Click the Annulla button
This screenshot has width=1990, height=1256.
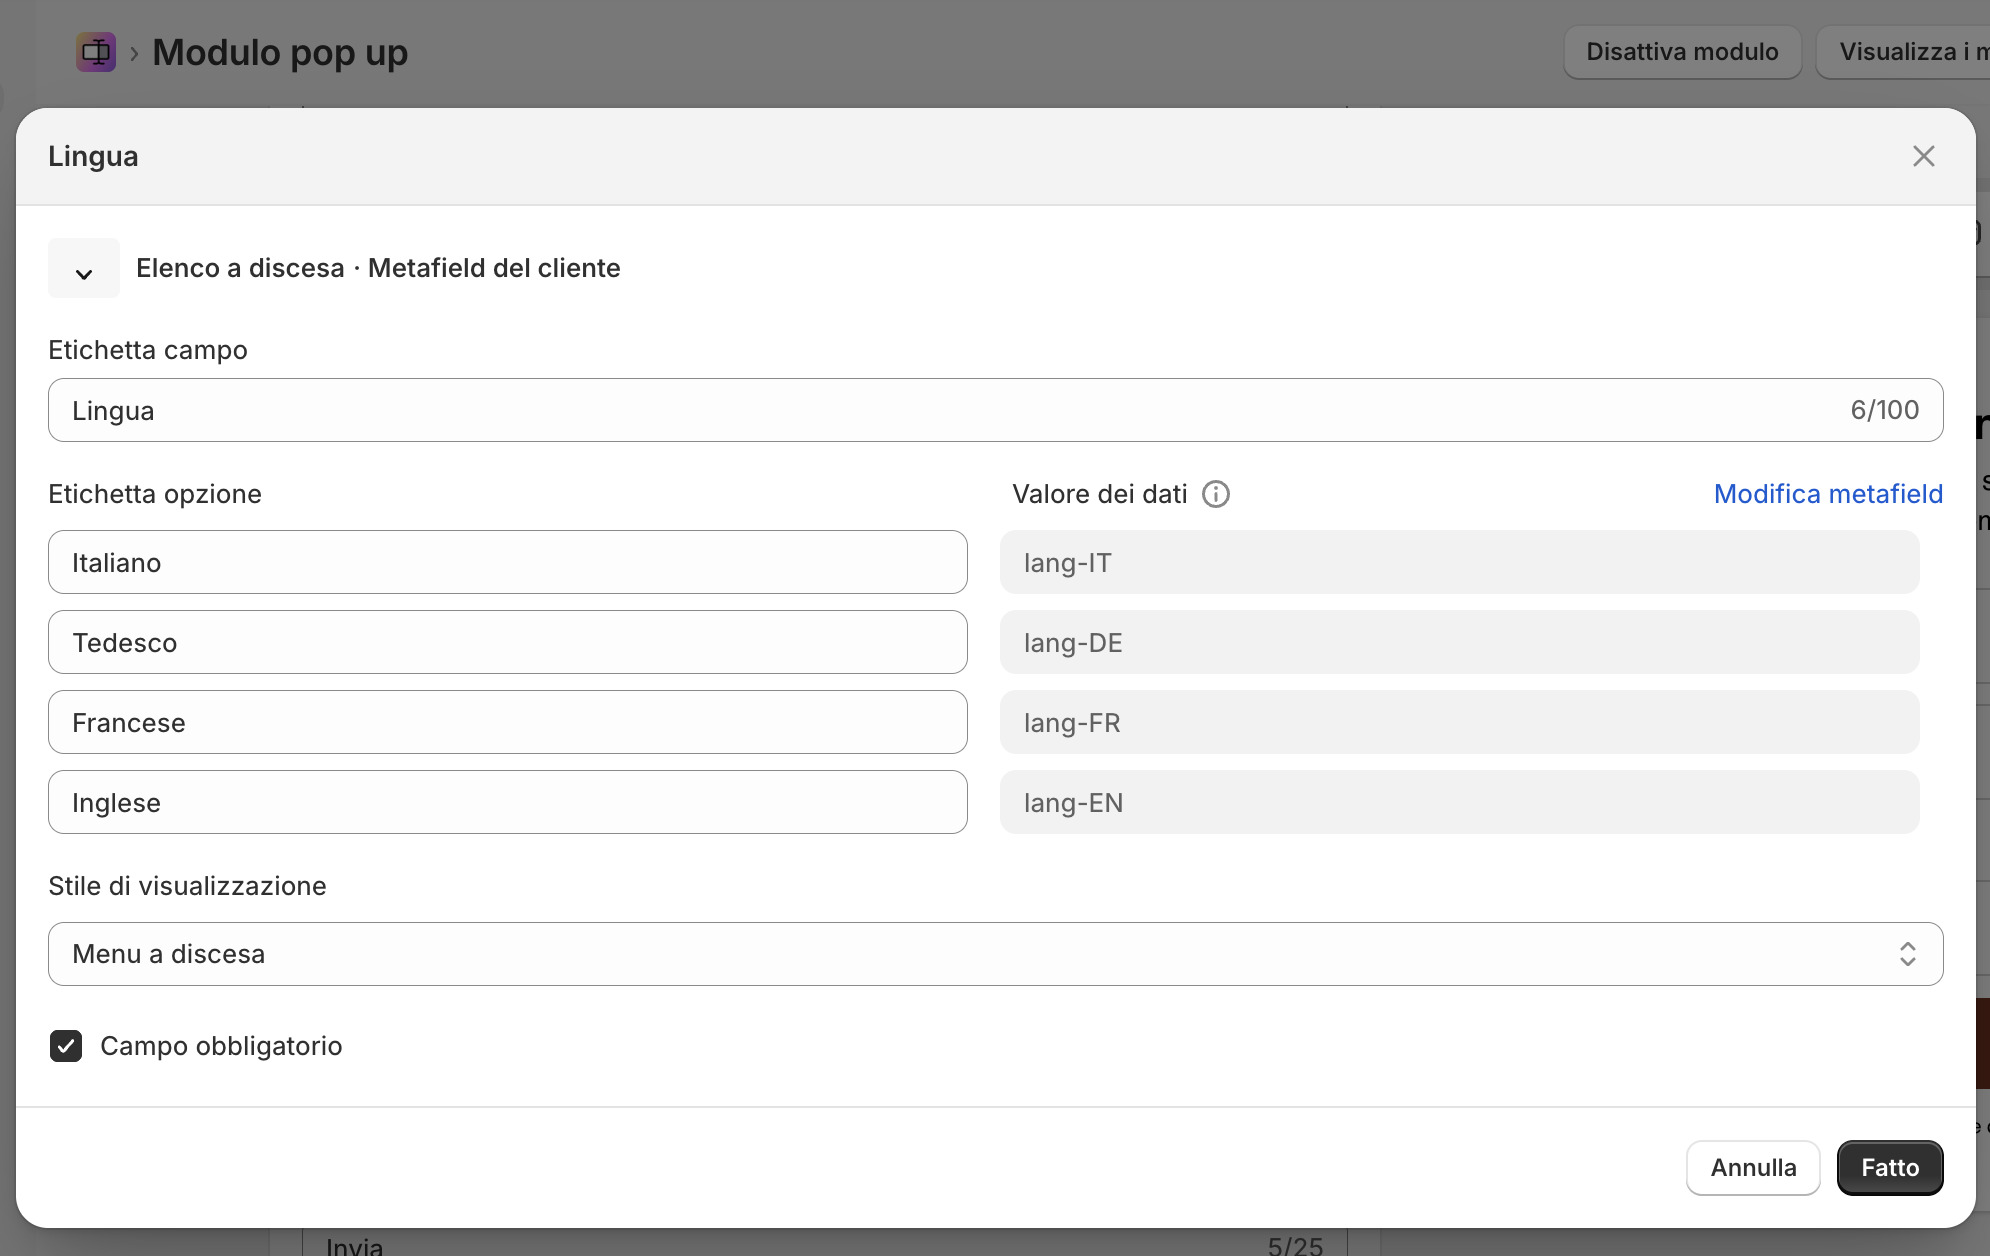point(1752,1168)
